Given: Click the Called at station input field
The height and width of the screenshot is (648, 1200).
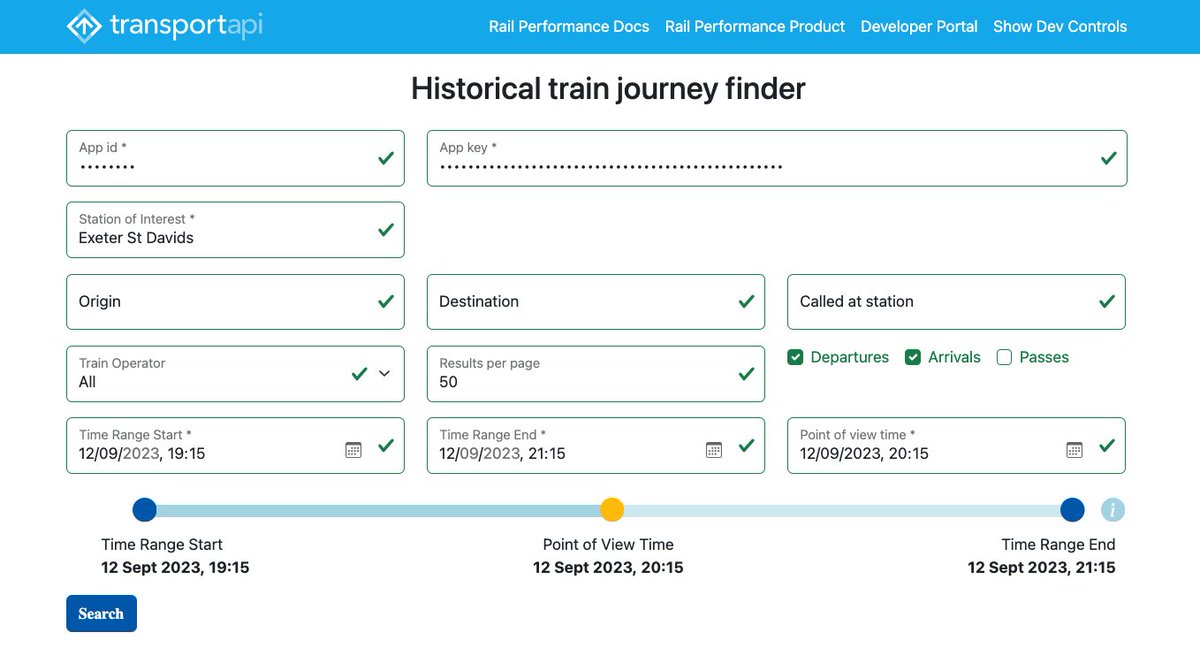Looking at the screenshot, I should tap(956, 302).
